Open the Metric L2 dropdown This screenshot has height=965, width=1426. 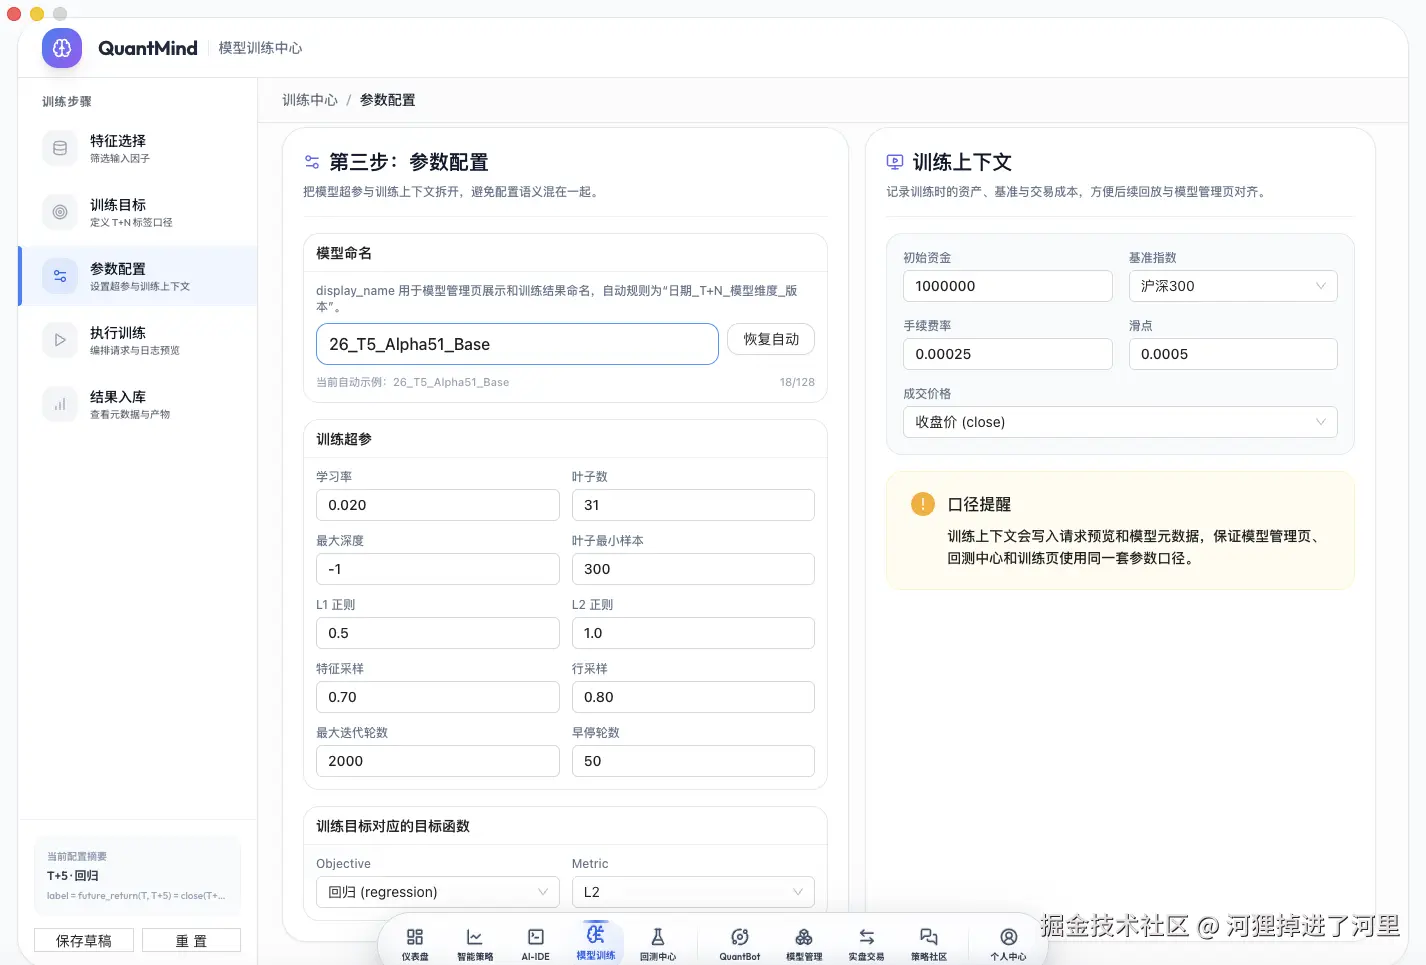coord(693,892)
